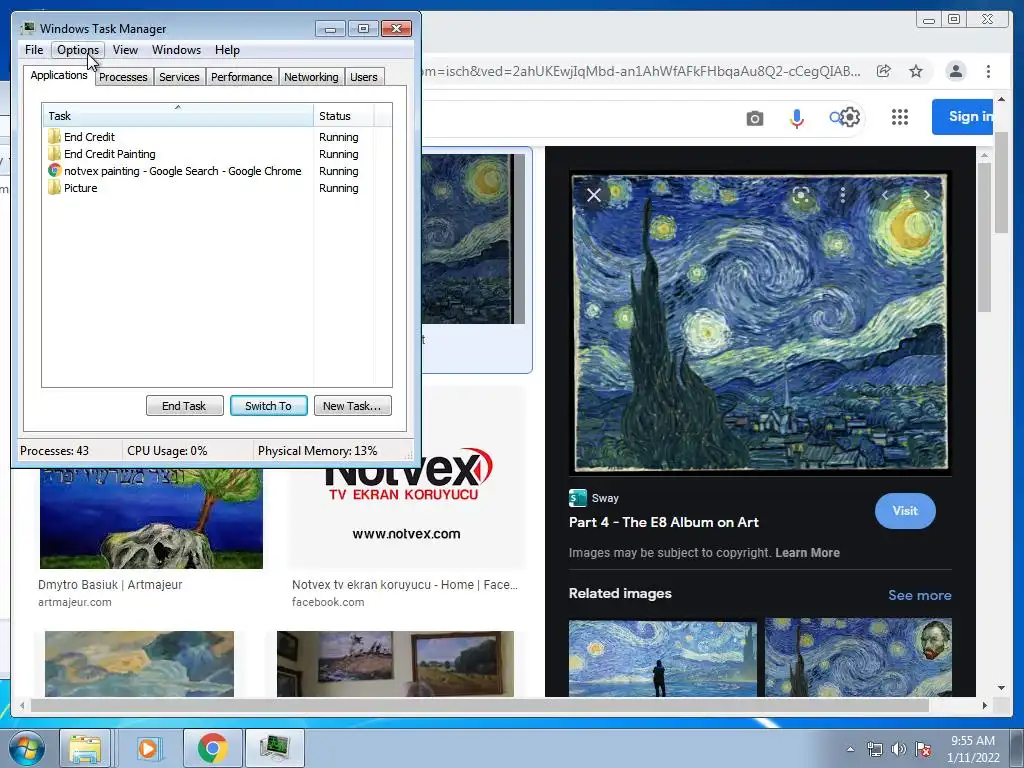This screenshot has height=768, width=1024.
Task: Click the Chrome icon in the task list
Action: 54,170
